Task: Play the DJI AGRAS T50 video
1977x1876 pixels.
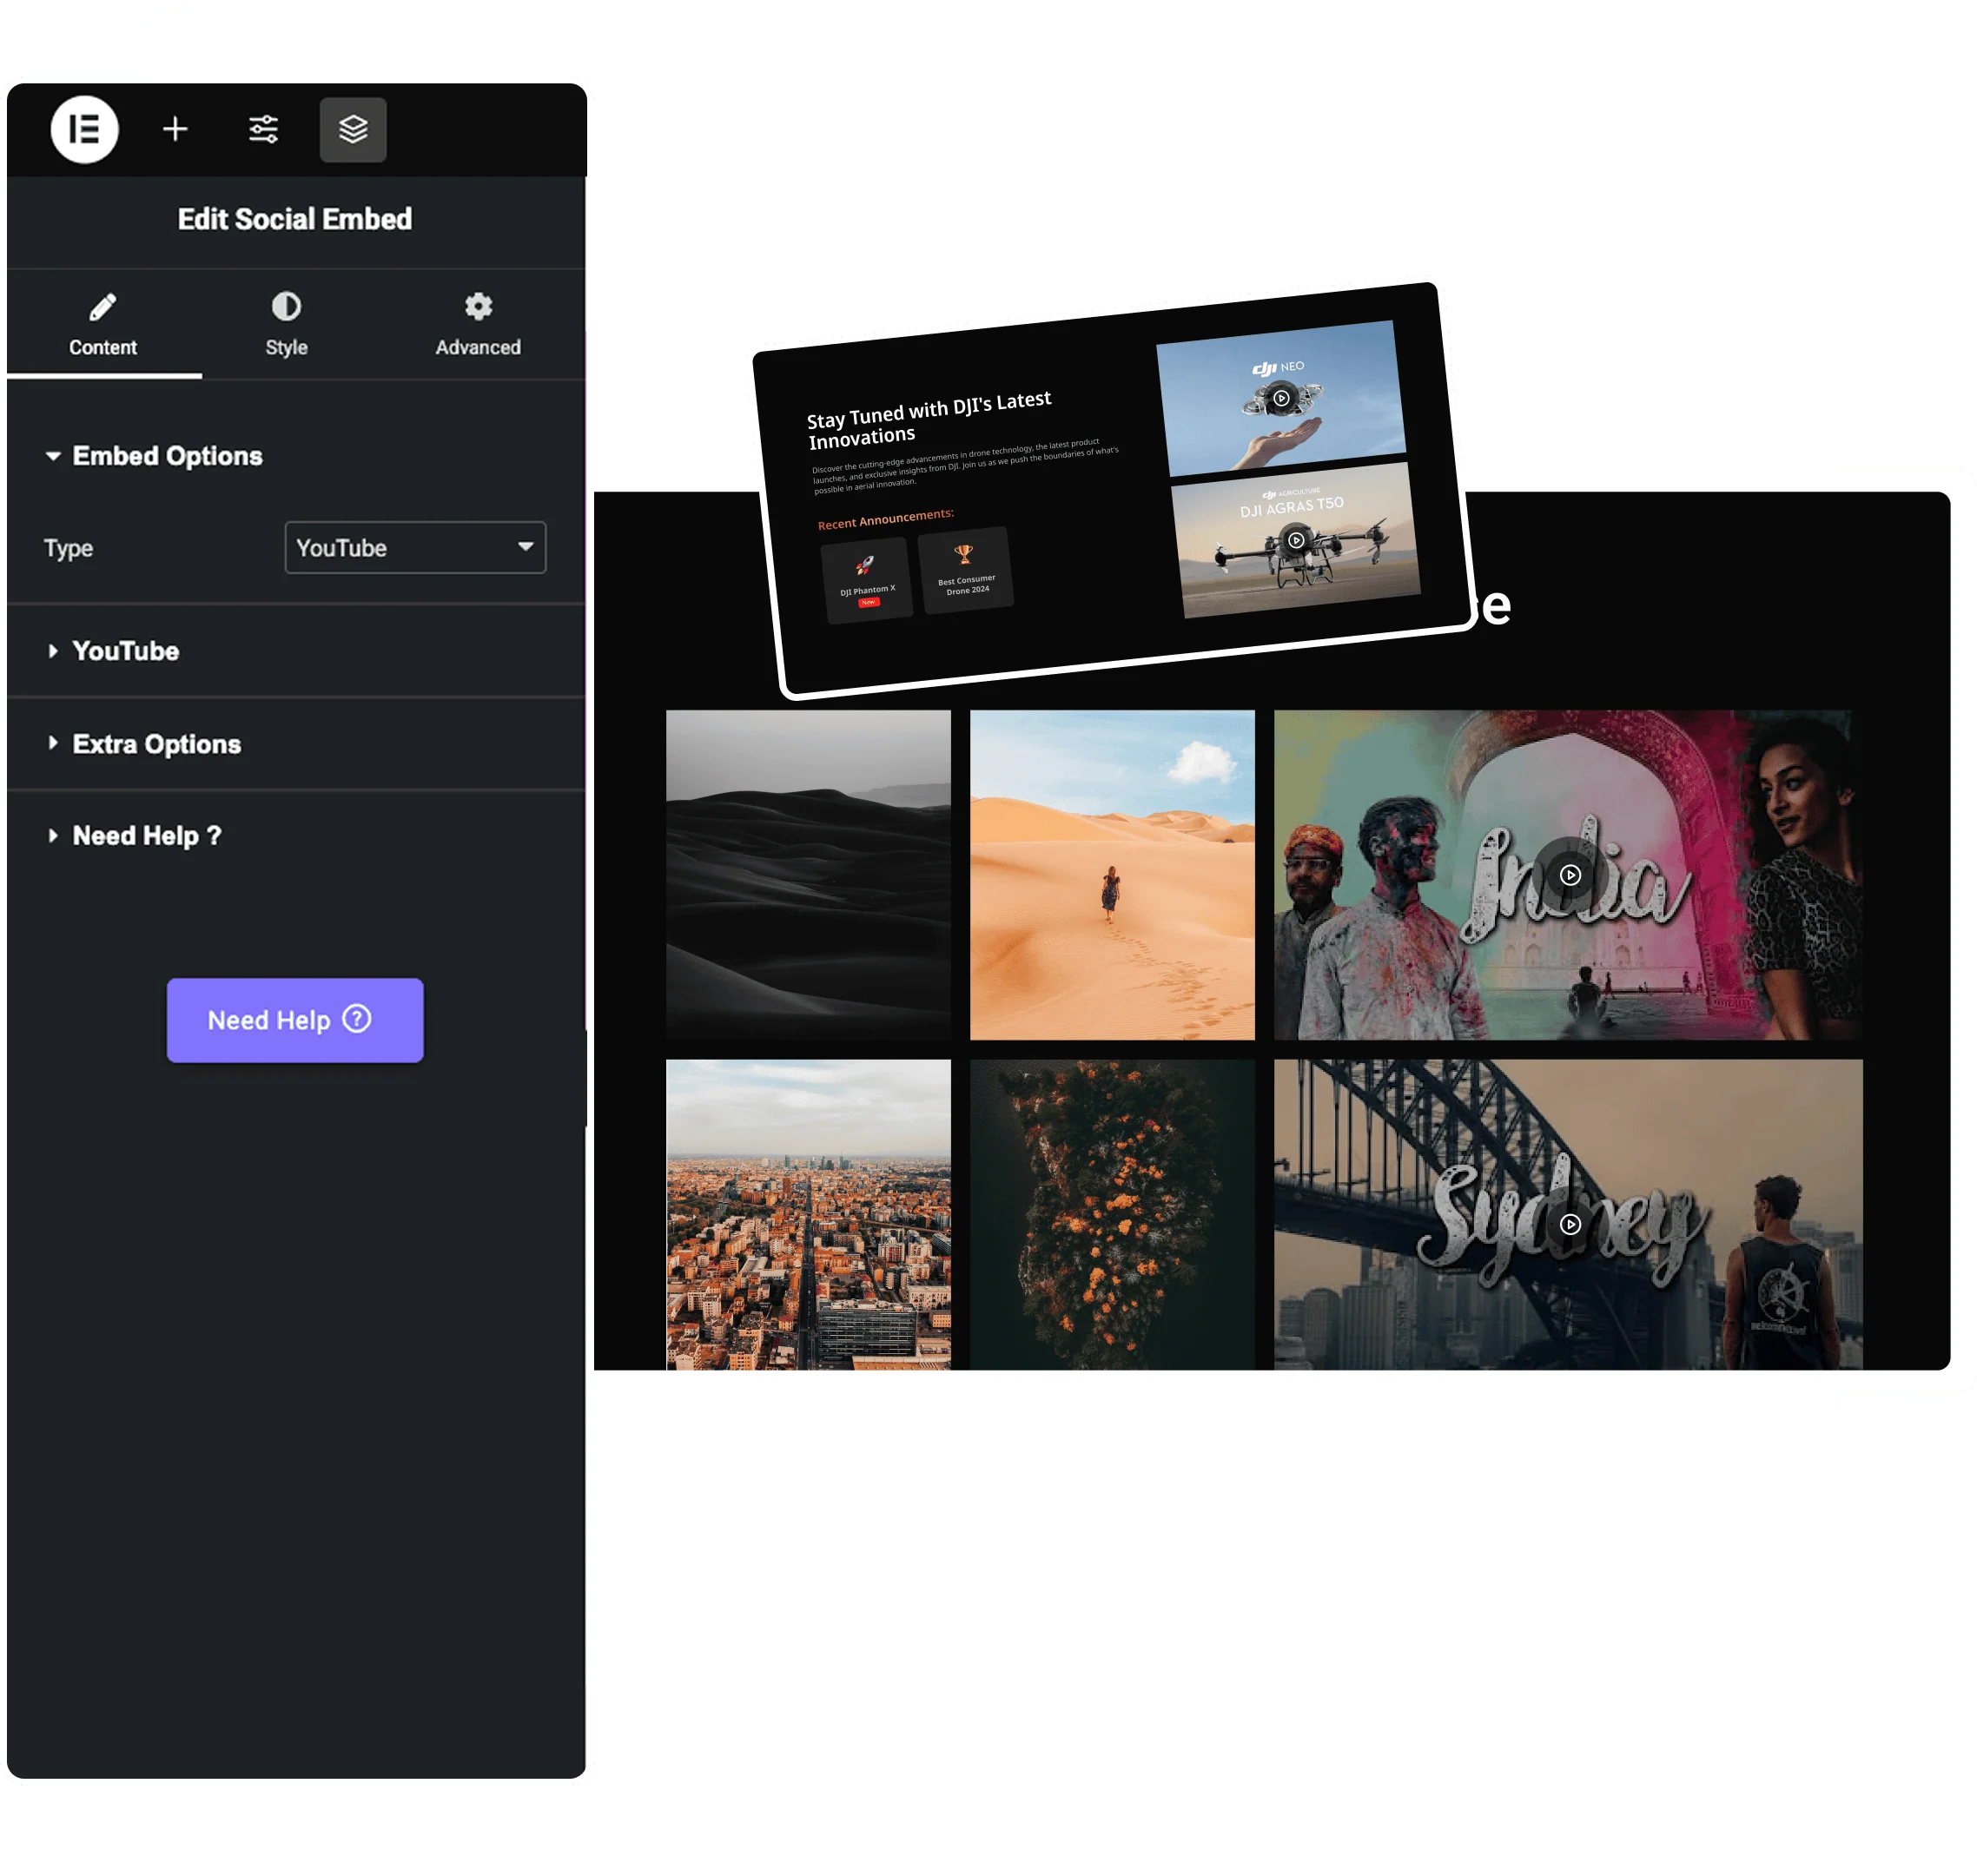Action: coord(1296,540)
